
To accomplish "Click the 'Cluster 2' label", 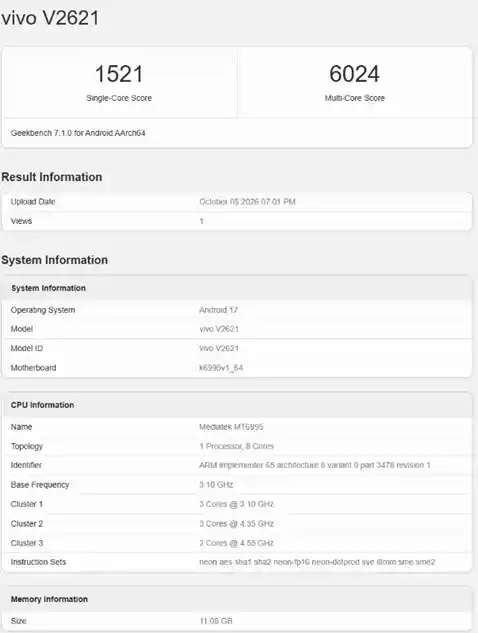I will [x=27, y=524].
